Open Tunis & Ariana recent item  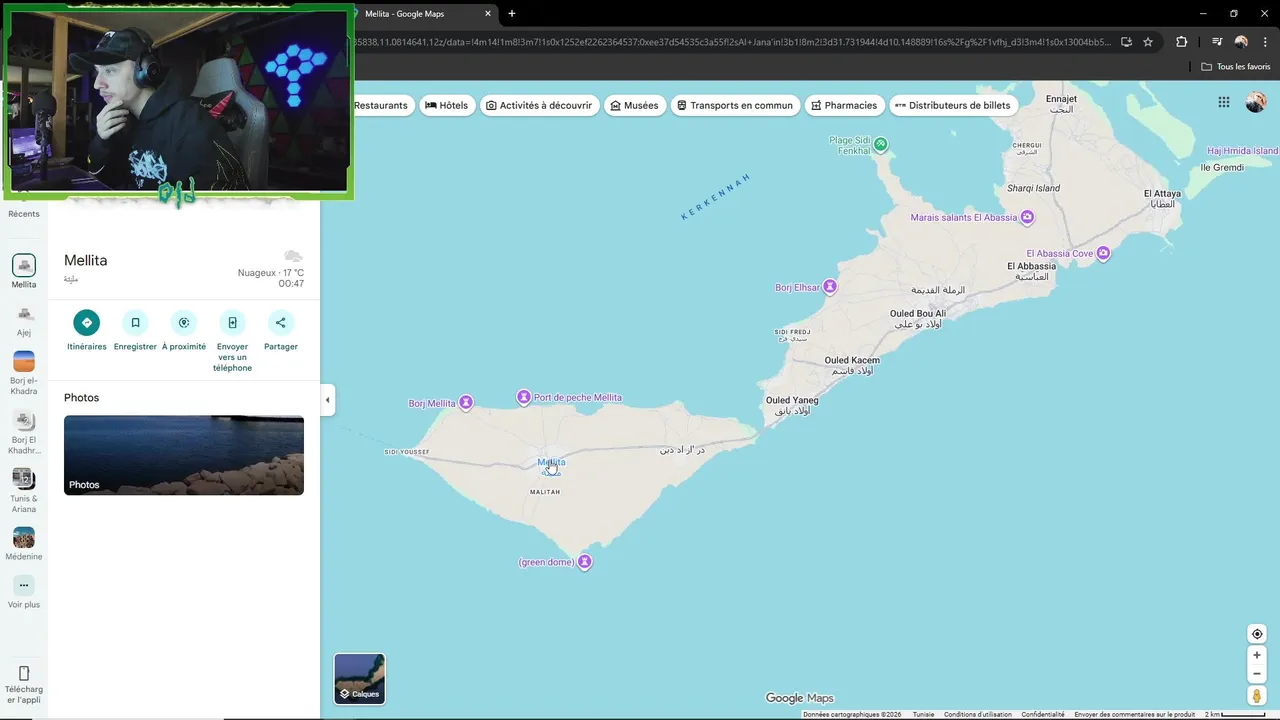(24, 491)
